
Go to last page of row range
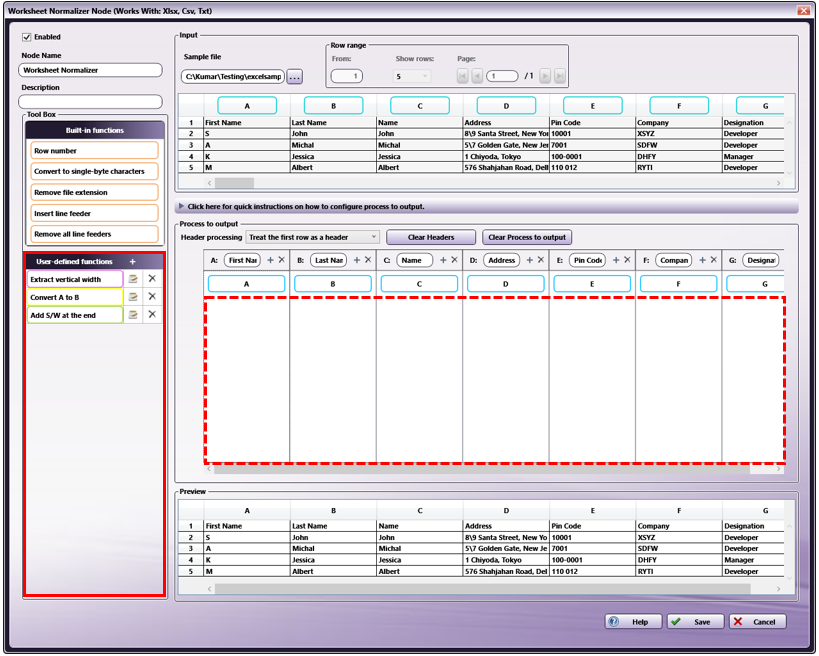point(559,76)
